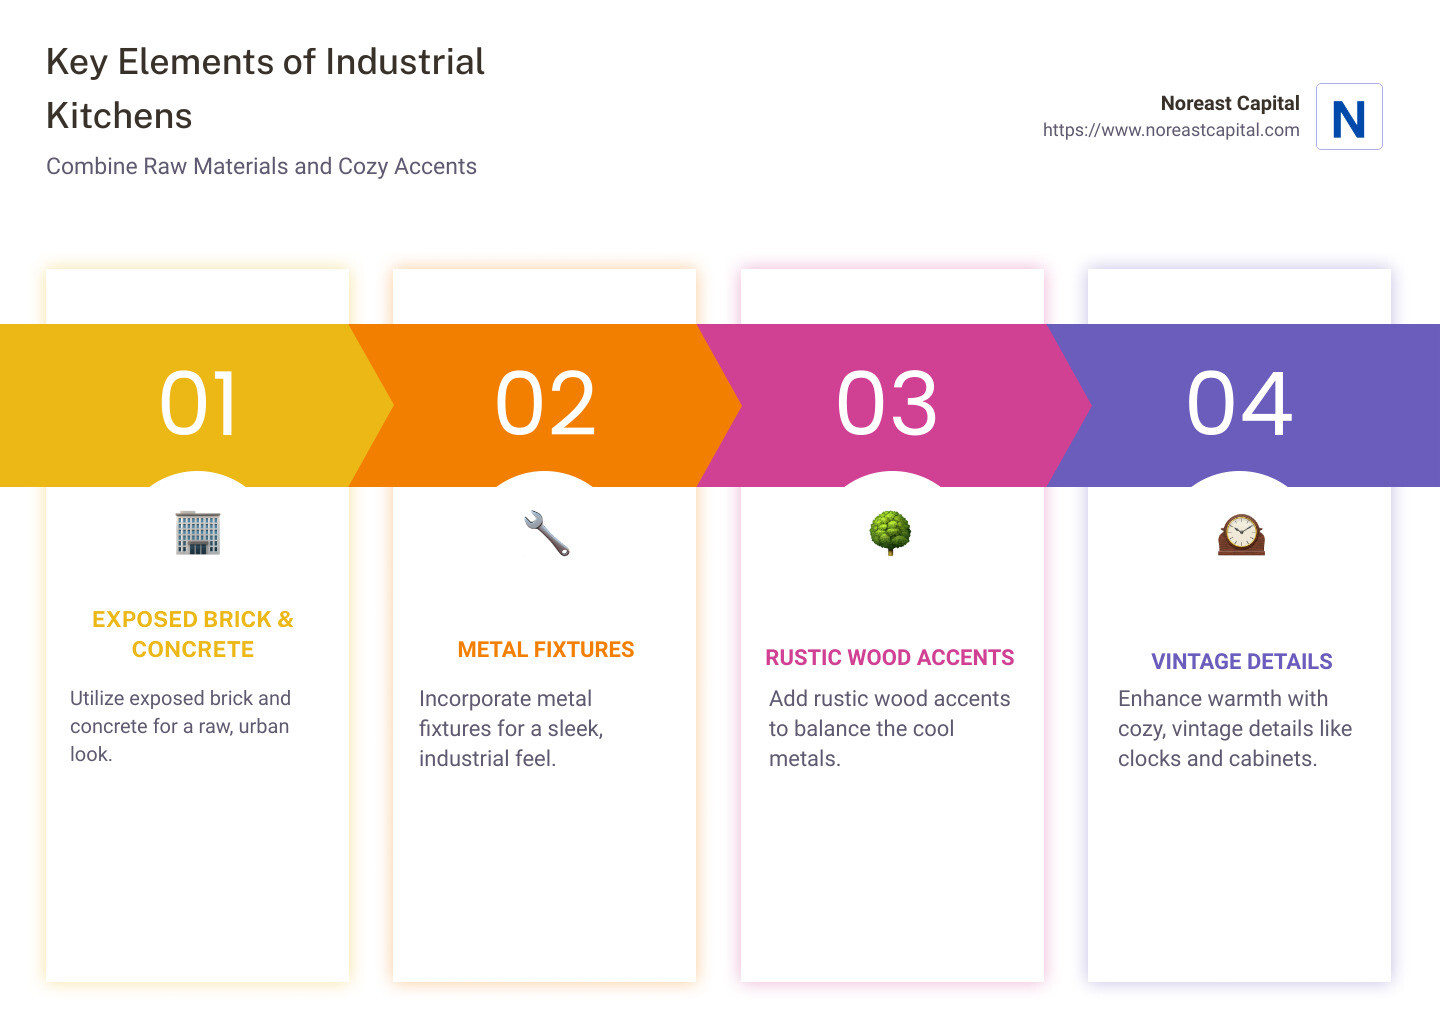Click the pink 03 step number
This screenshot has width=1440, height=1024.
887,404
